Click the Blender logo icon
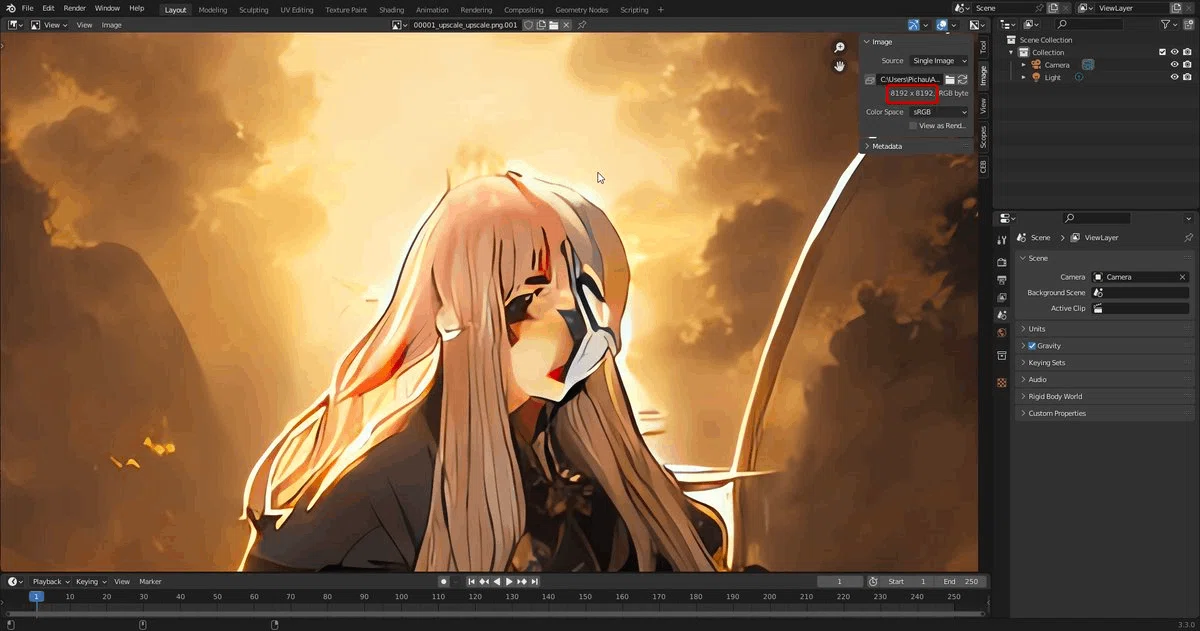The width and height of the screenshot is (1200, 631). point(9,8)
